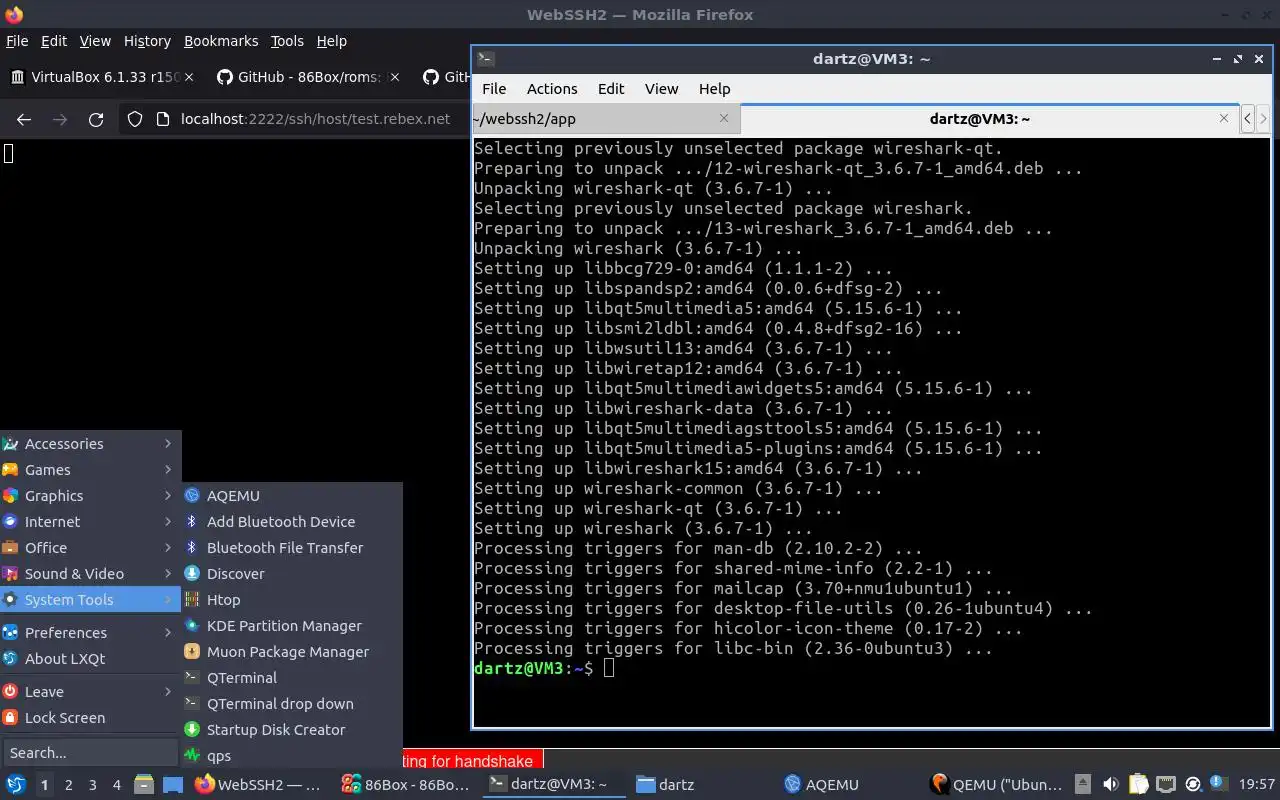Viewport: 1280px width, 800px height.
Task: Switch to GitHub 86Box/roms Firefox tab
Action: click(308, 77)
